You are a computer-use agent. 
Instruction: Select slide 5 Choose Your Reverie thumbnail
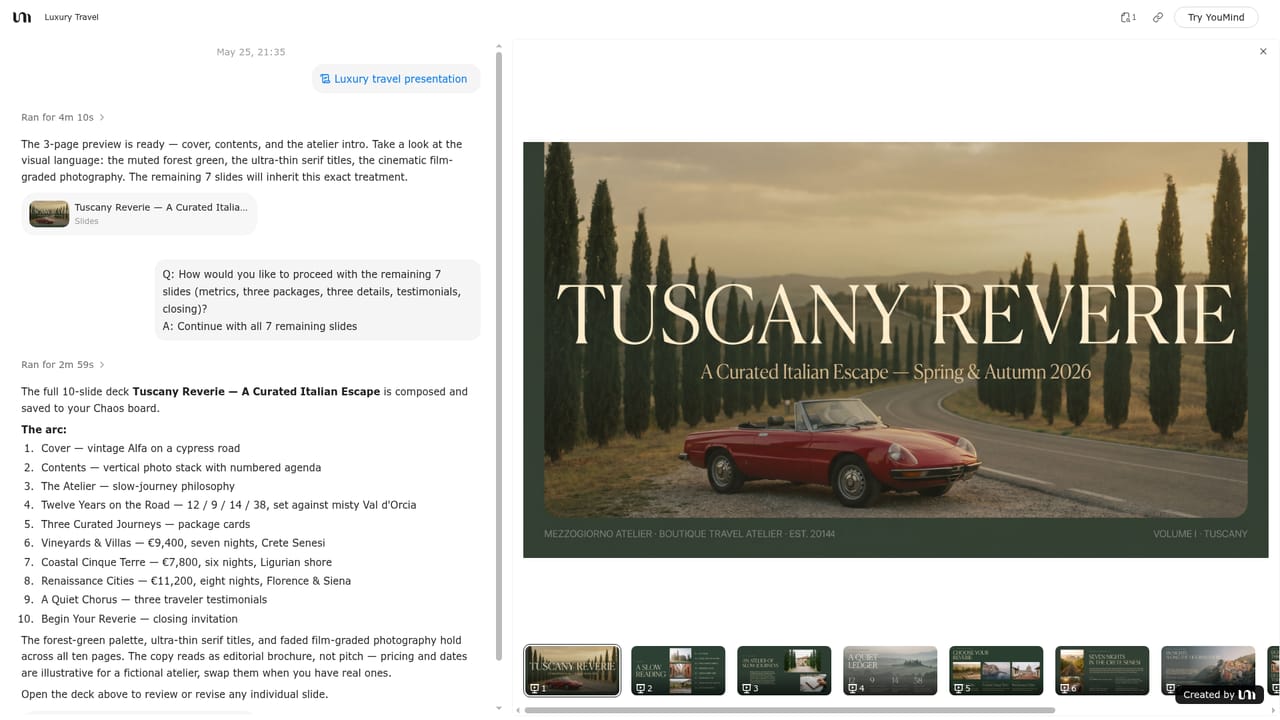click(996, 671)
